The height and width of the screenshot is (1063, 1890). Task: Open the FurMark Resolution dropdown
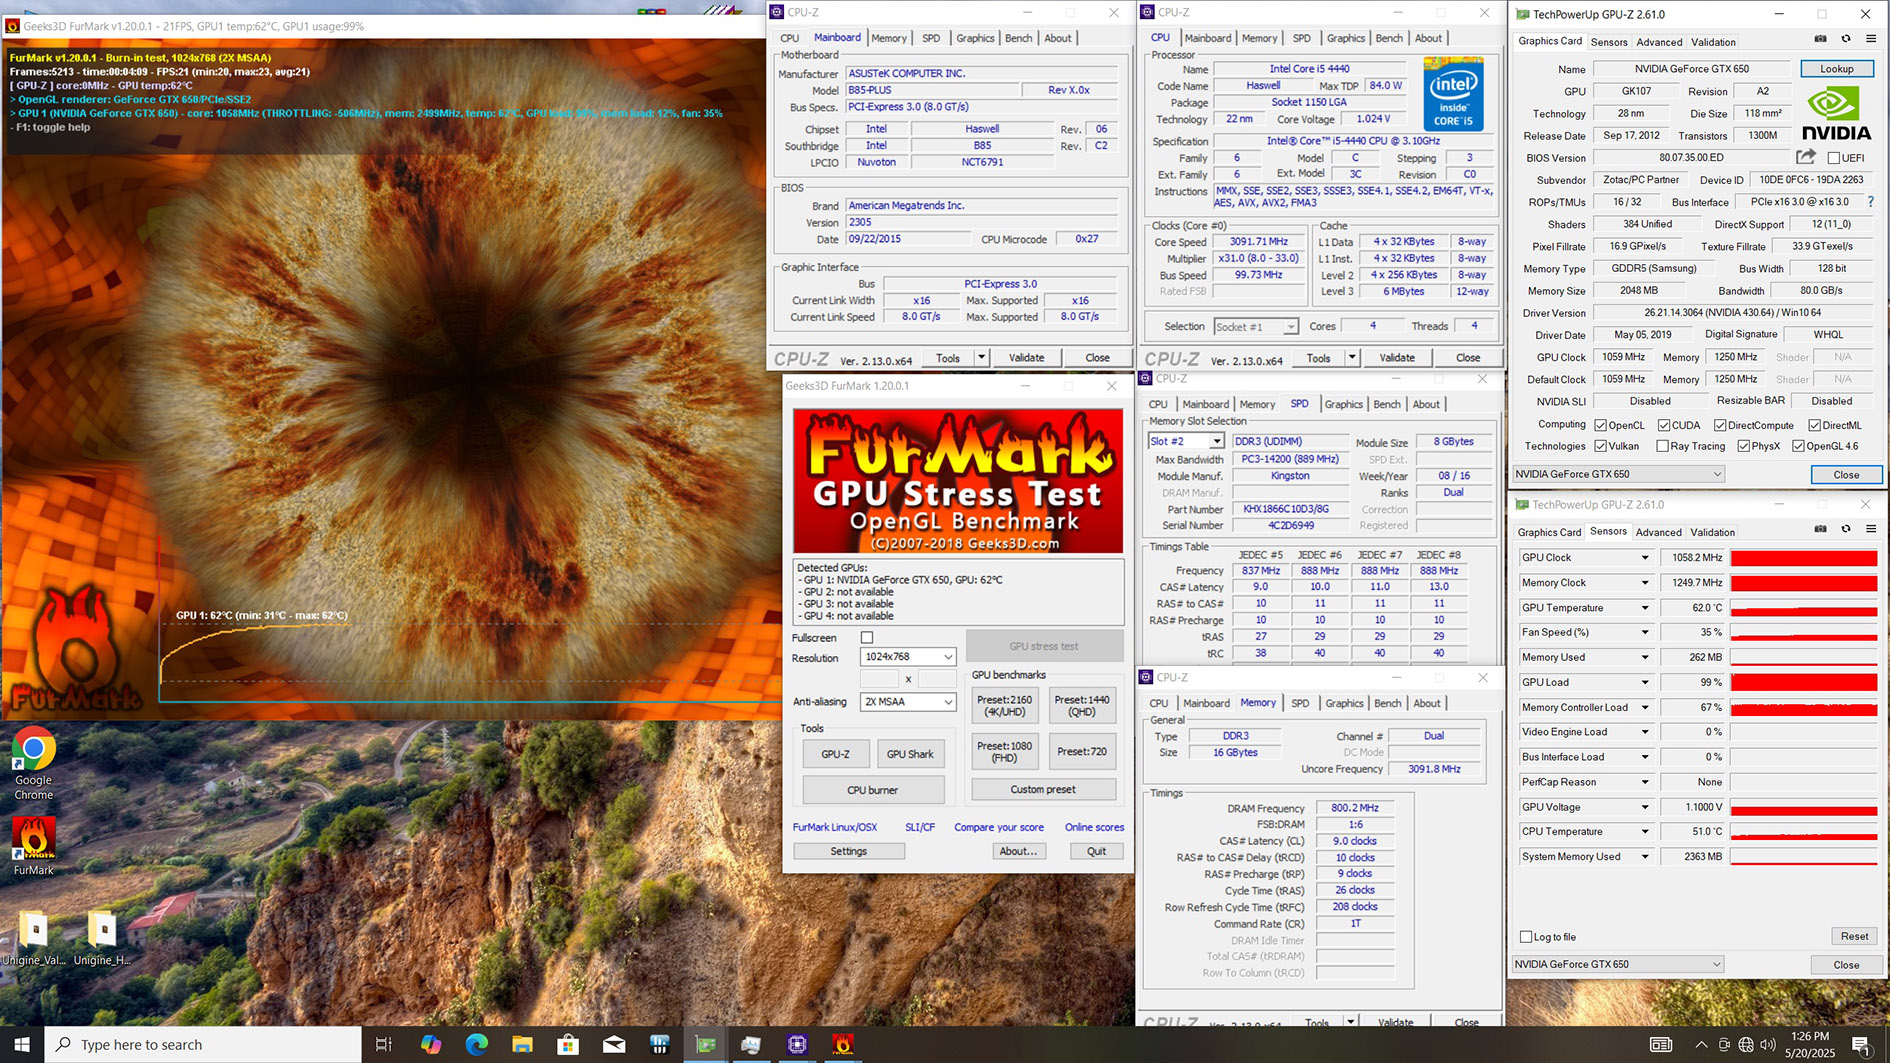tap(908, 657)
